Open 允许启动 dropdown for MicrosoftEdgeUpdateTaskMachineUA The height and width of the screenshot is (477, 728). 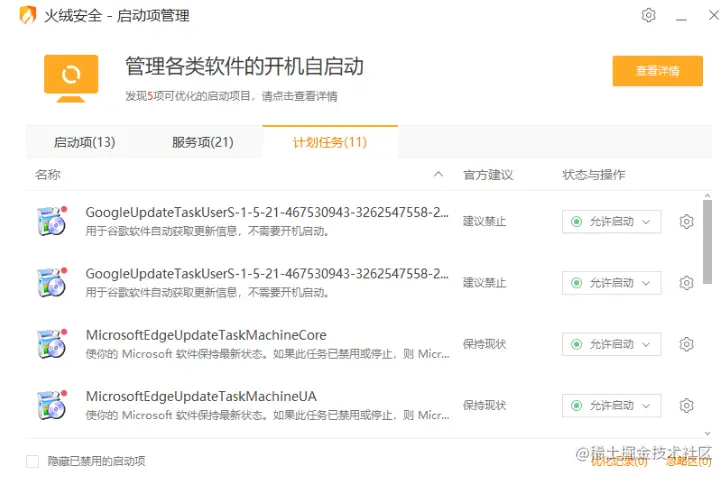(x=611, y=405)
